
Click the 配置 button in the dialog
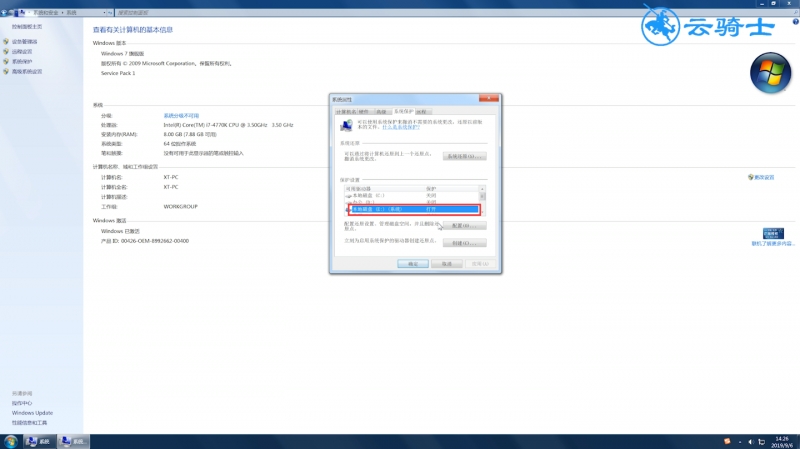(x=464, y=226)
